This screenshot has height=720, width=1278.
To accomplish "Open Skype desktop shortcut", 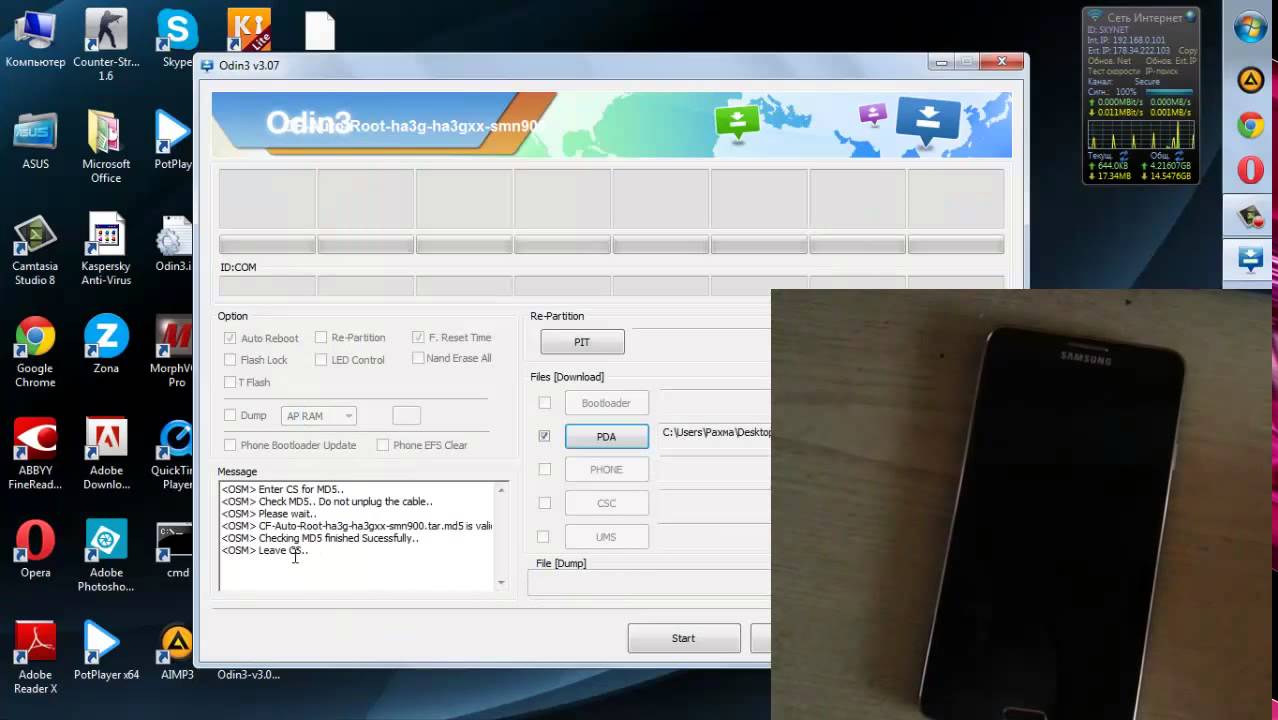I will [177, 38].
